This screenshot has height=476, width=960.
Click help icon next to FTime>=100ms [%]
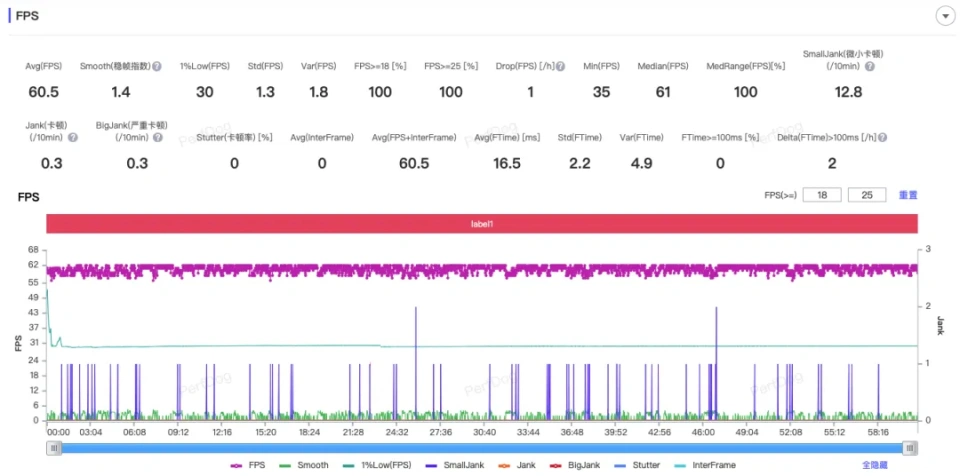[767, 137]
